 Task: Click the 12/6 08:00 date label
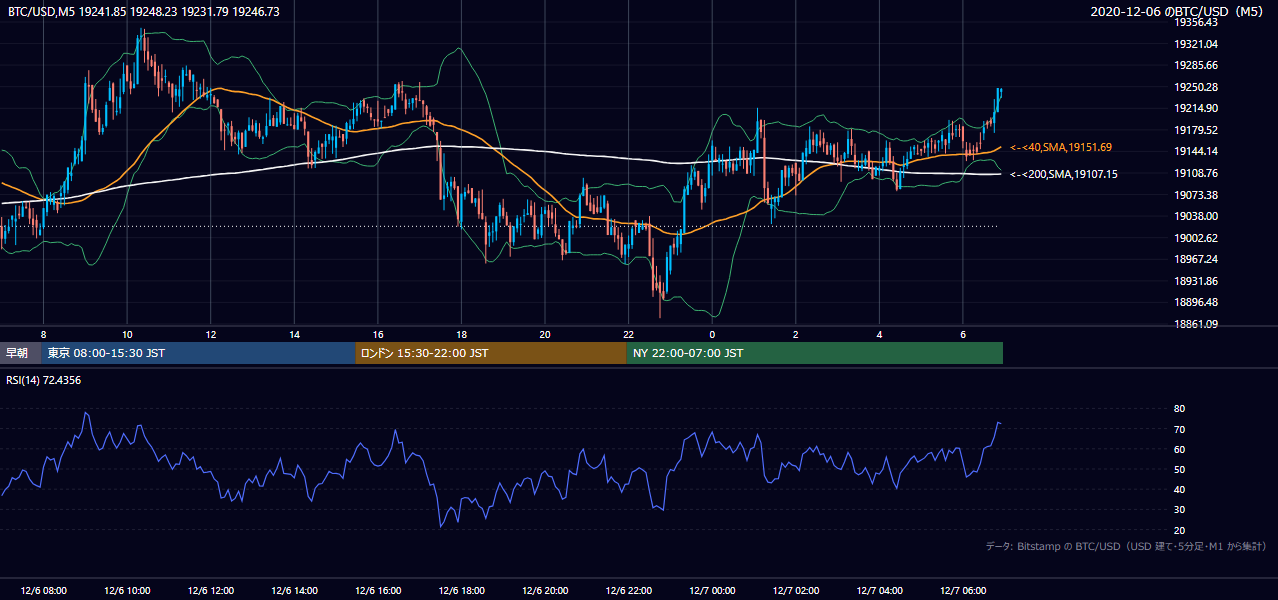tap(42, 591)
